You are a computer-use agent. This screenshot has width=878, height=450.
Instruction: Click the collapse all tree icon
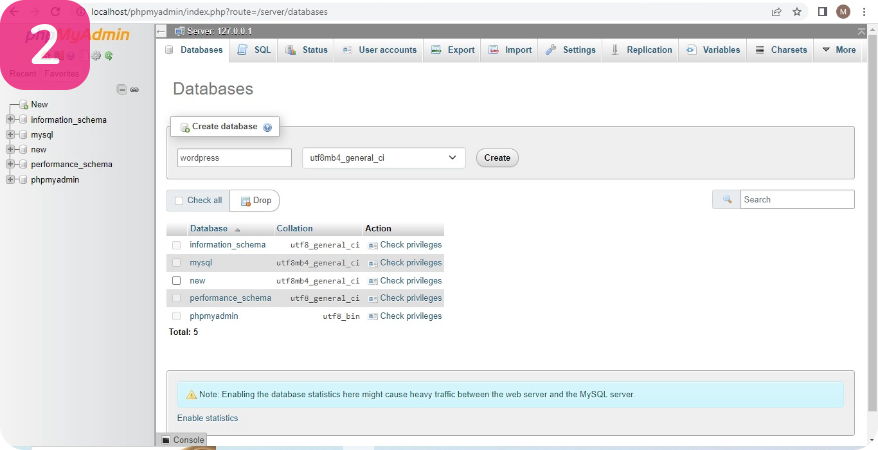coord(121,90)
